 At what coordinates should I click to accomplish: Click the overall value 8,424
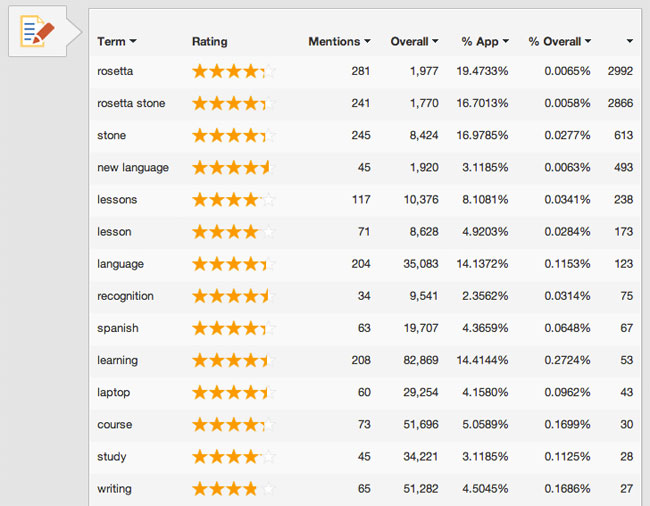(x=424, y=136)
